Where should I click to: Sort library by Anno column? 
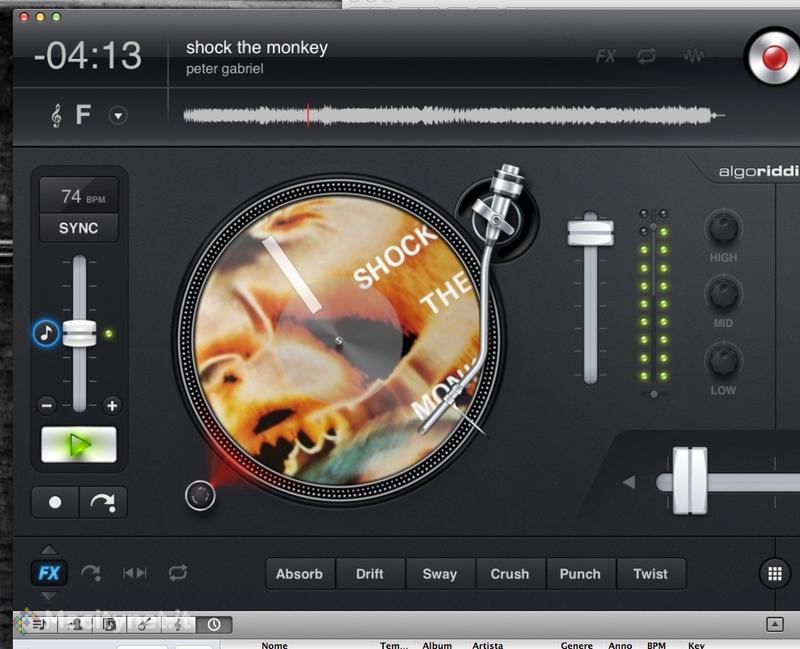620,645
